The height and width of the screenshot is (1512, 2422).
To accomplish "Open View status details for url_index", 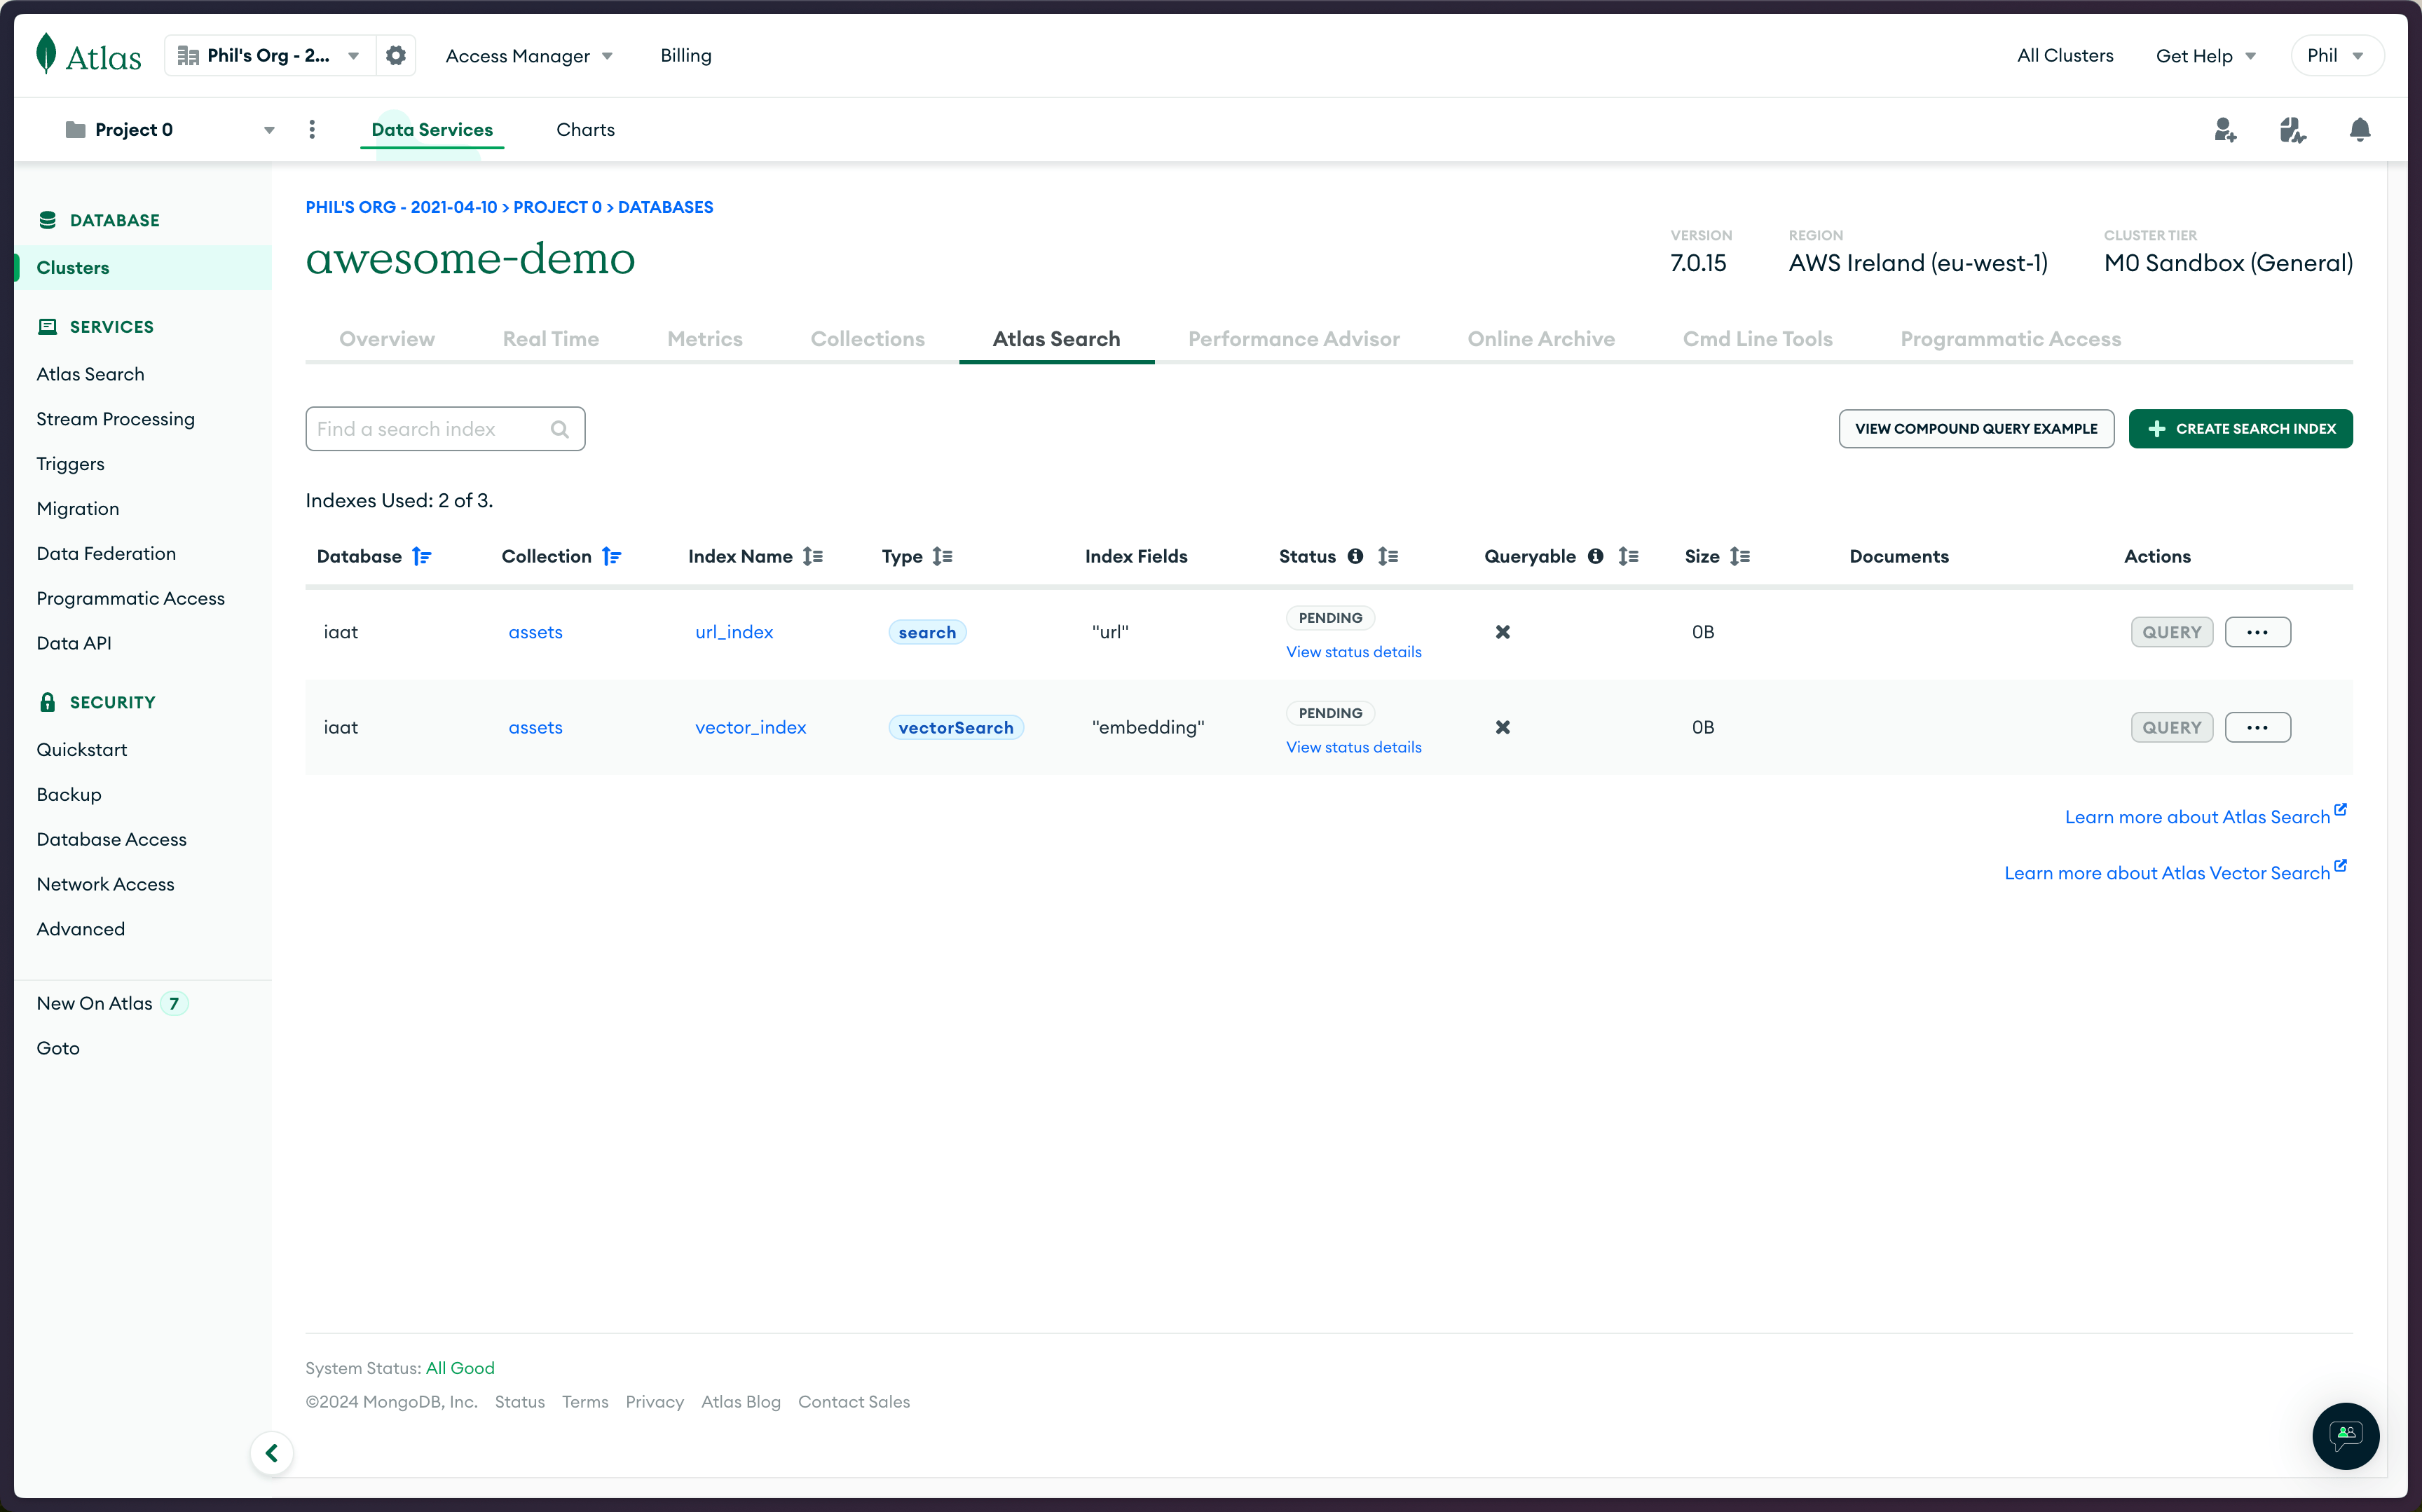I will pyautogui.click(x=1353, y=651).
